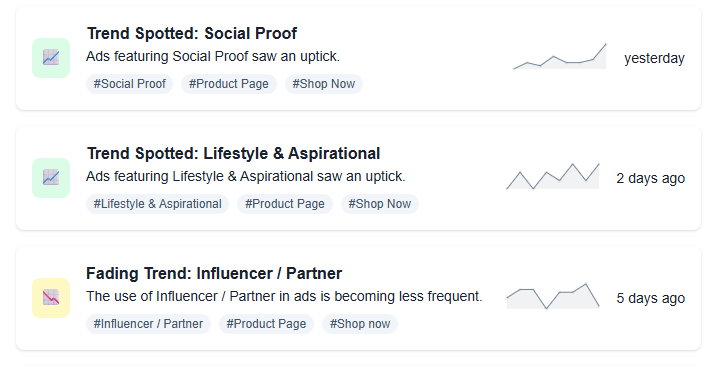Select #Product Page tag in Influencer card
Screen dimensions: 716x366
[x=266, y=324]
